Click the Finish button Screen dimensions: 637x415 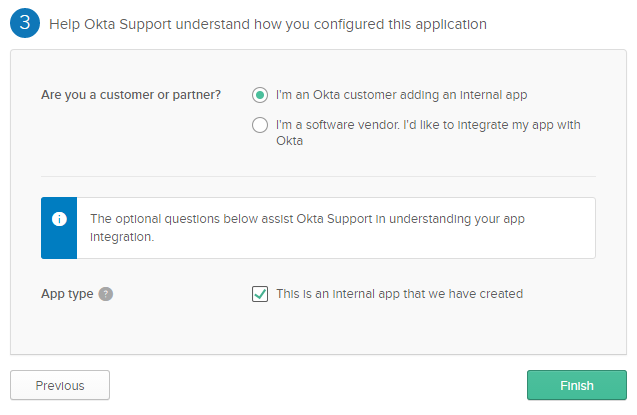click(x=576, y=385)
